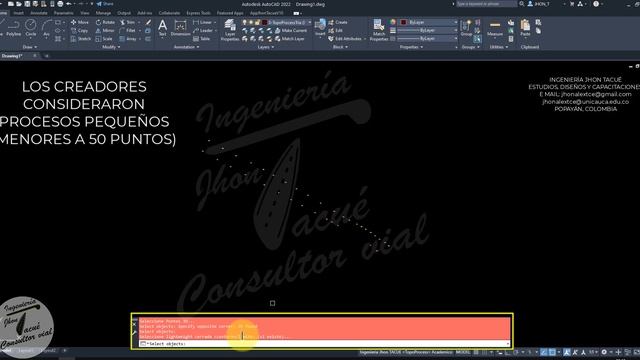
Task: Toggle layer lock padlock icon
Action: 258,22
